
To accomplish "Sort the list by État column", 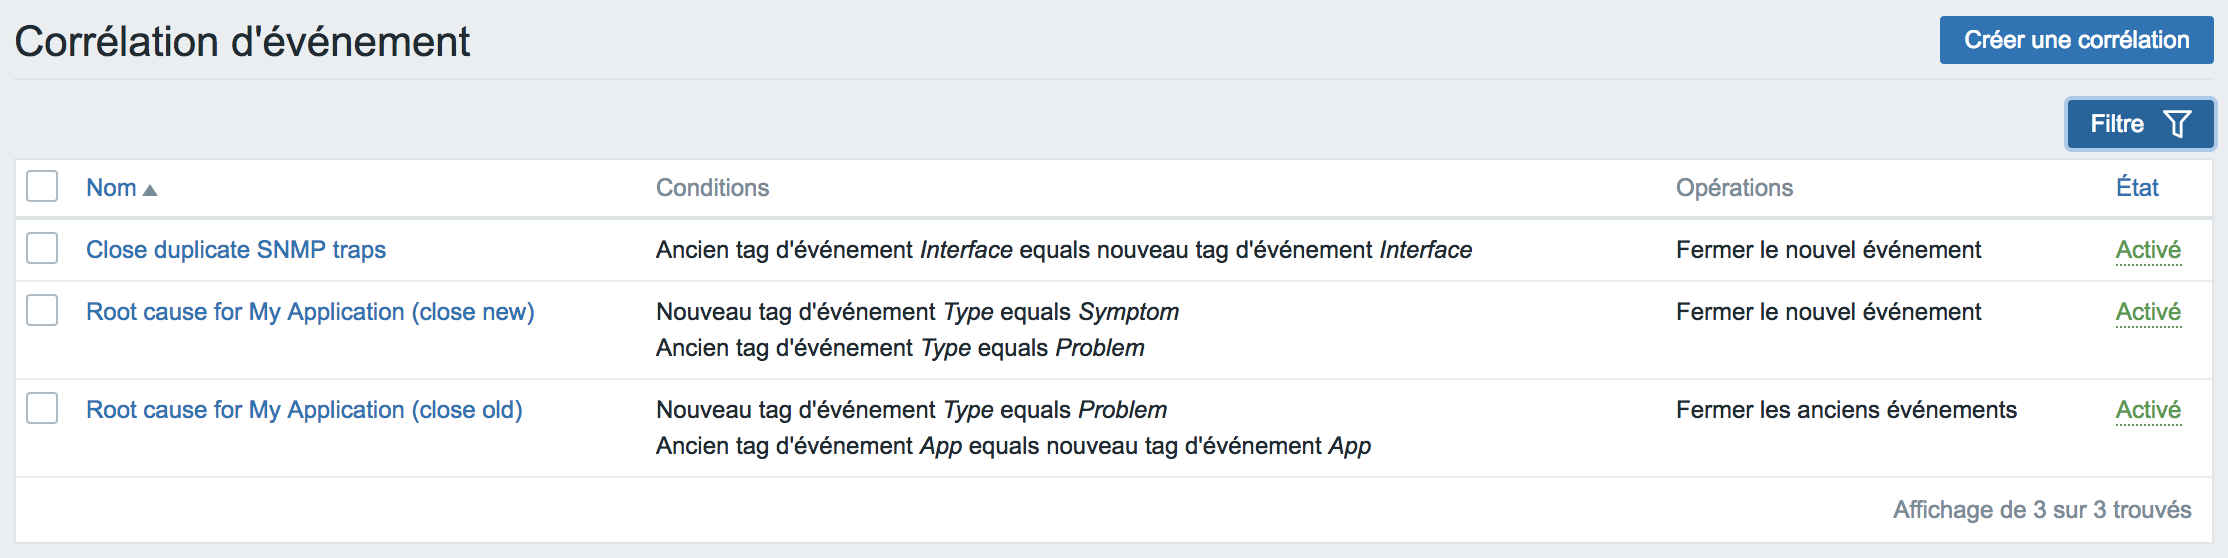I will [2137, 187].
